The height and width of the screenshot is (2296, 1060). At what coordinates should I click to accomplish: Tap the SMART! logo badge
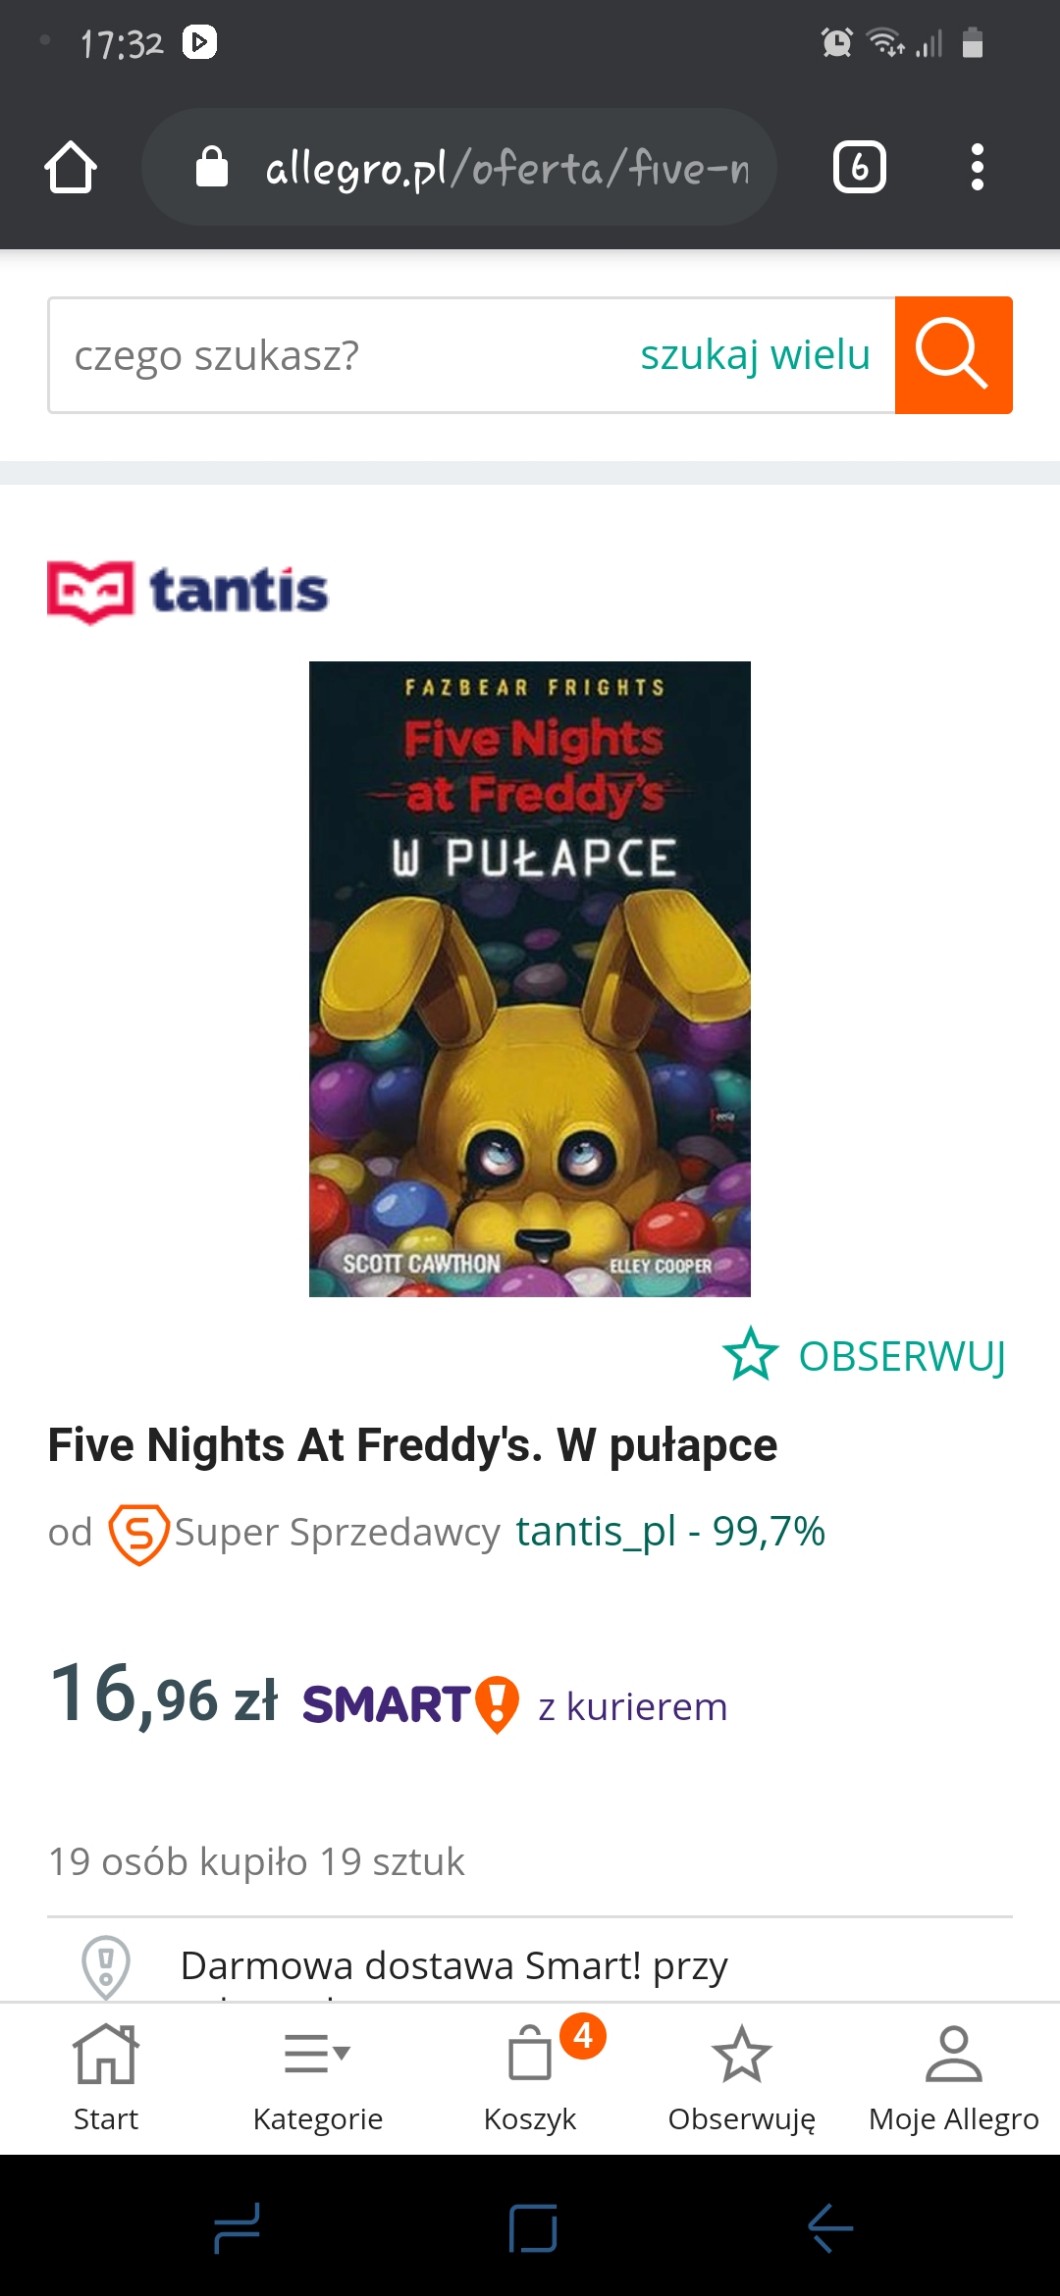410,1705
